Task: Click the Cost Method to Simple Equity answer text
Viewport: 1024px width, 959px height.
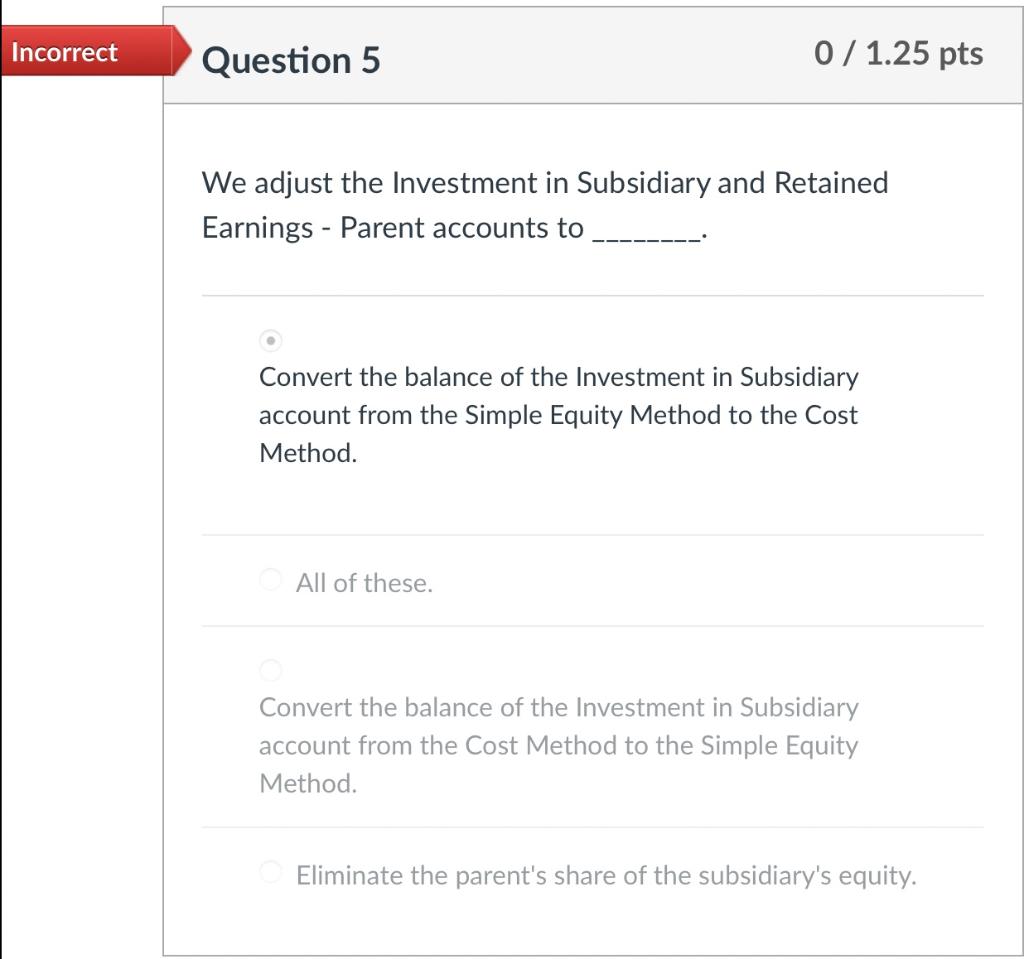Action: point(557,745)
